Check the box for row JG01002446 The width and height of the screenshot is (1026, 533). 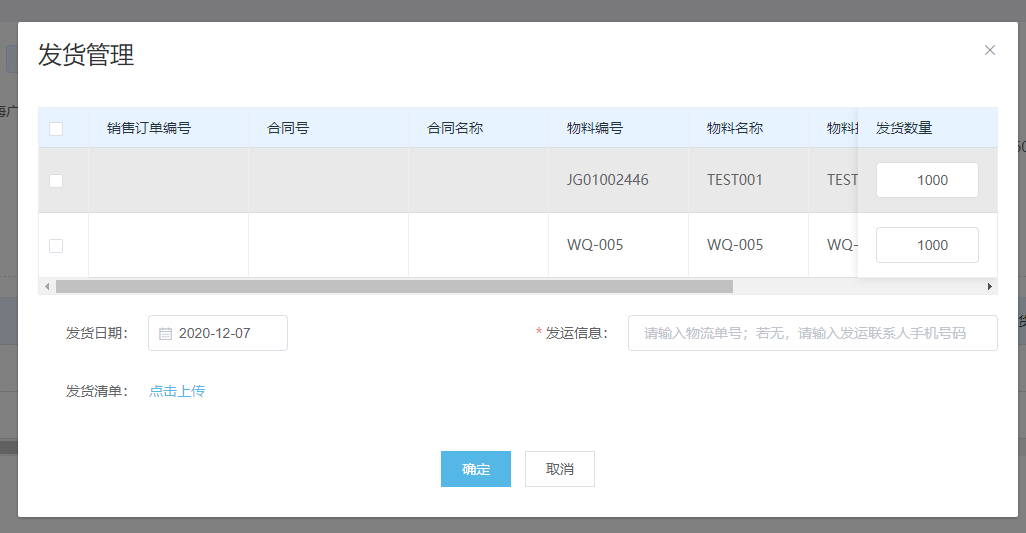click(56, 181)
